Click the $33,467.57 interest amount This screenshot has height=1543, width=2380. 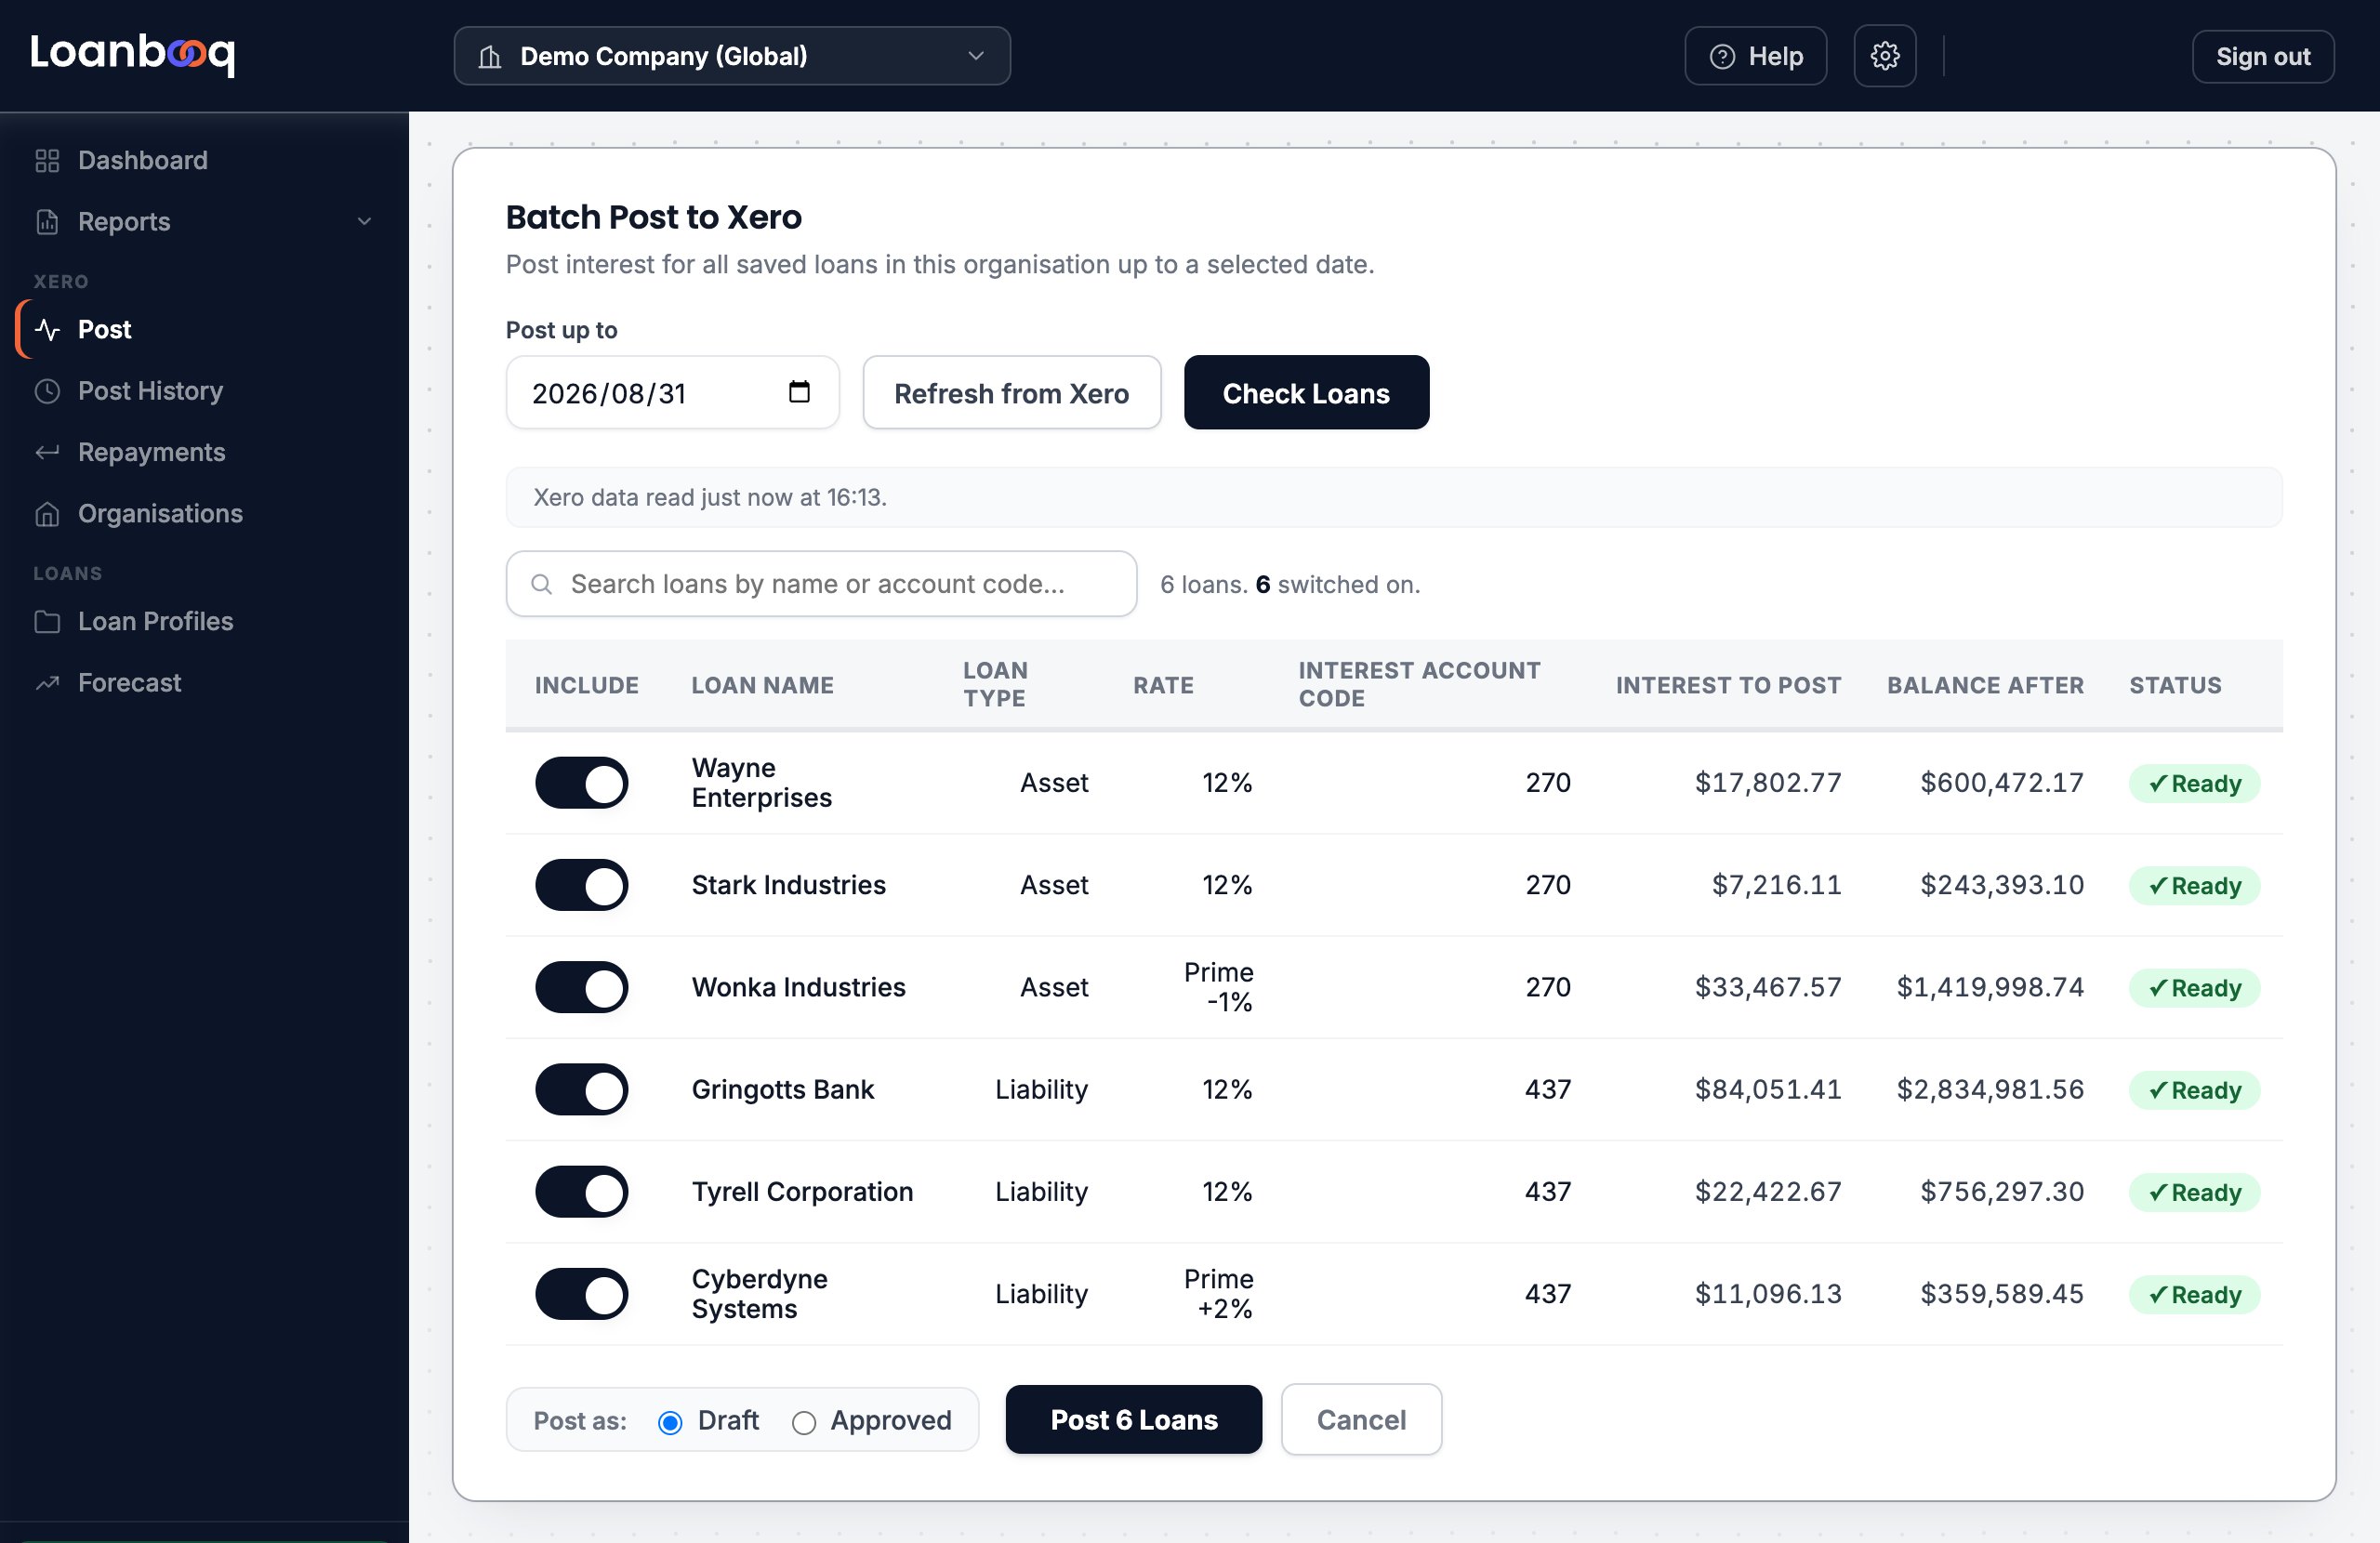click(1767, 987)
